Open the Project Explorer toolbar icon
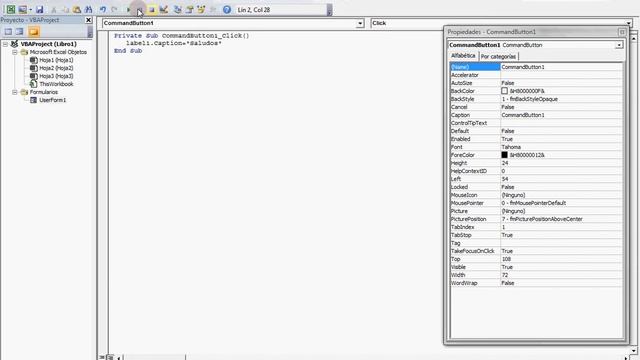This screenshot has width=640, height=360. tap(178, 9)
